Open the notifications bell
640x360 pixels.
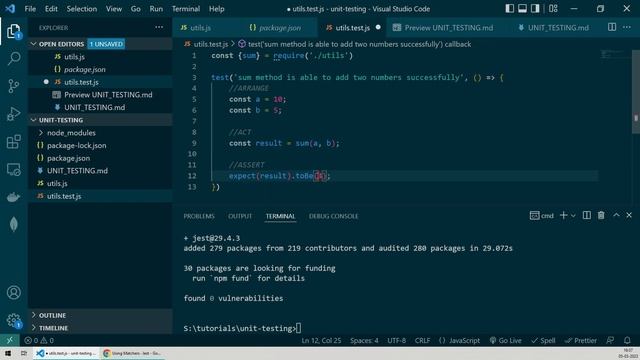[x=627, y=340]
